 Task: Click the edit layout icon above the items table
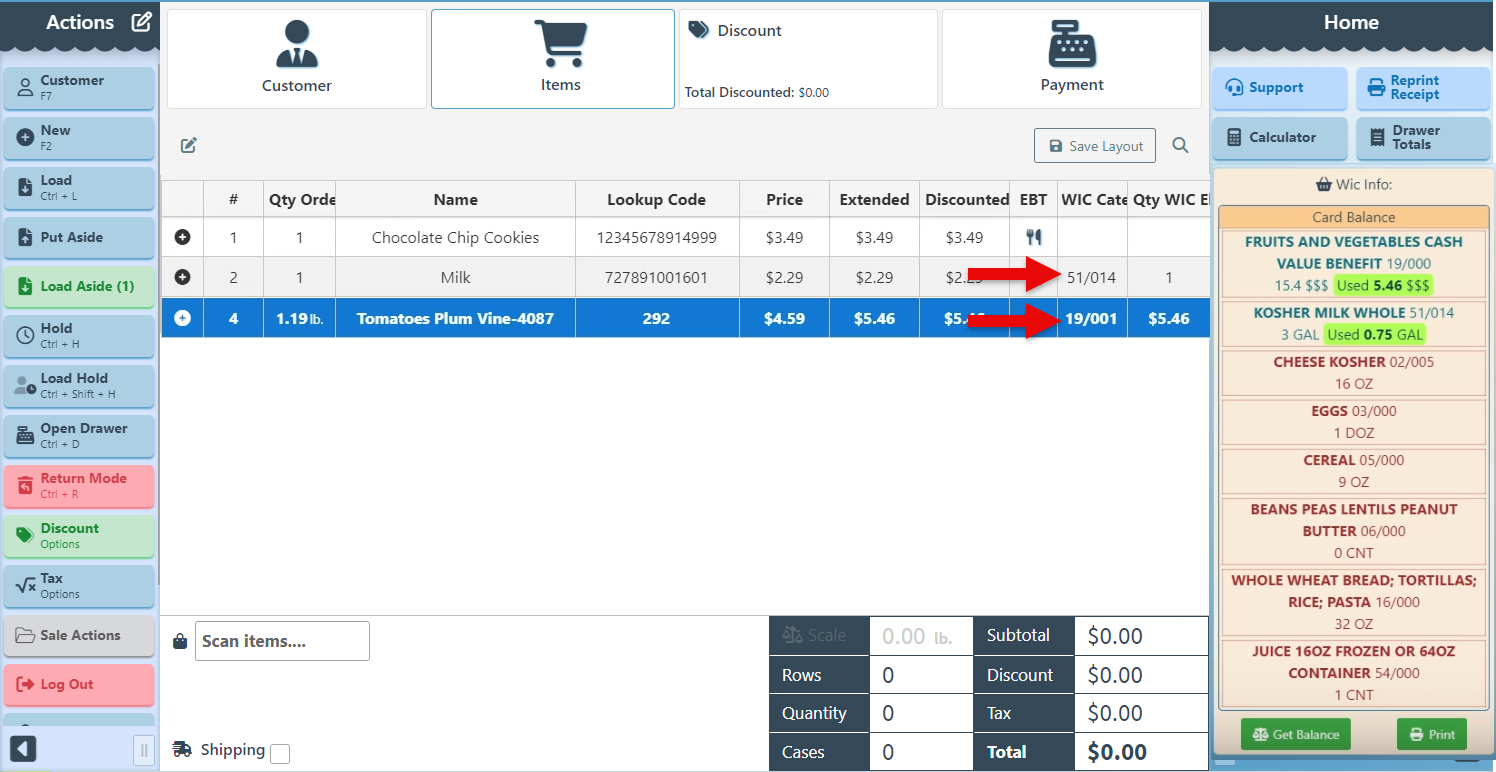tap(189, 146)
